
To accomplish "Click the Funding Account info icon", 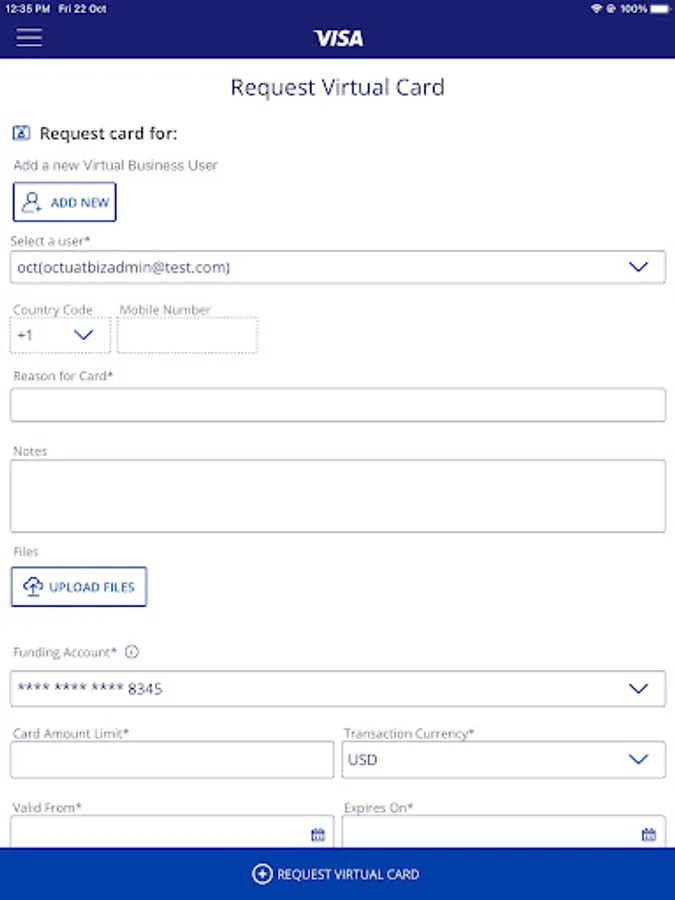I will click(132, 652).
